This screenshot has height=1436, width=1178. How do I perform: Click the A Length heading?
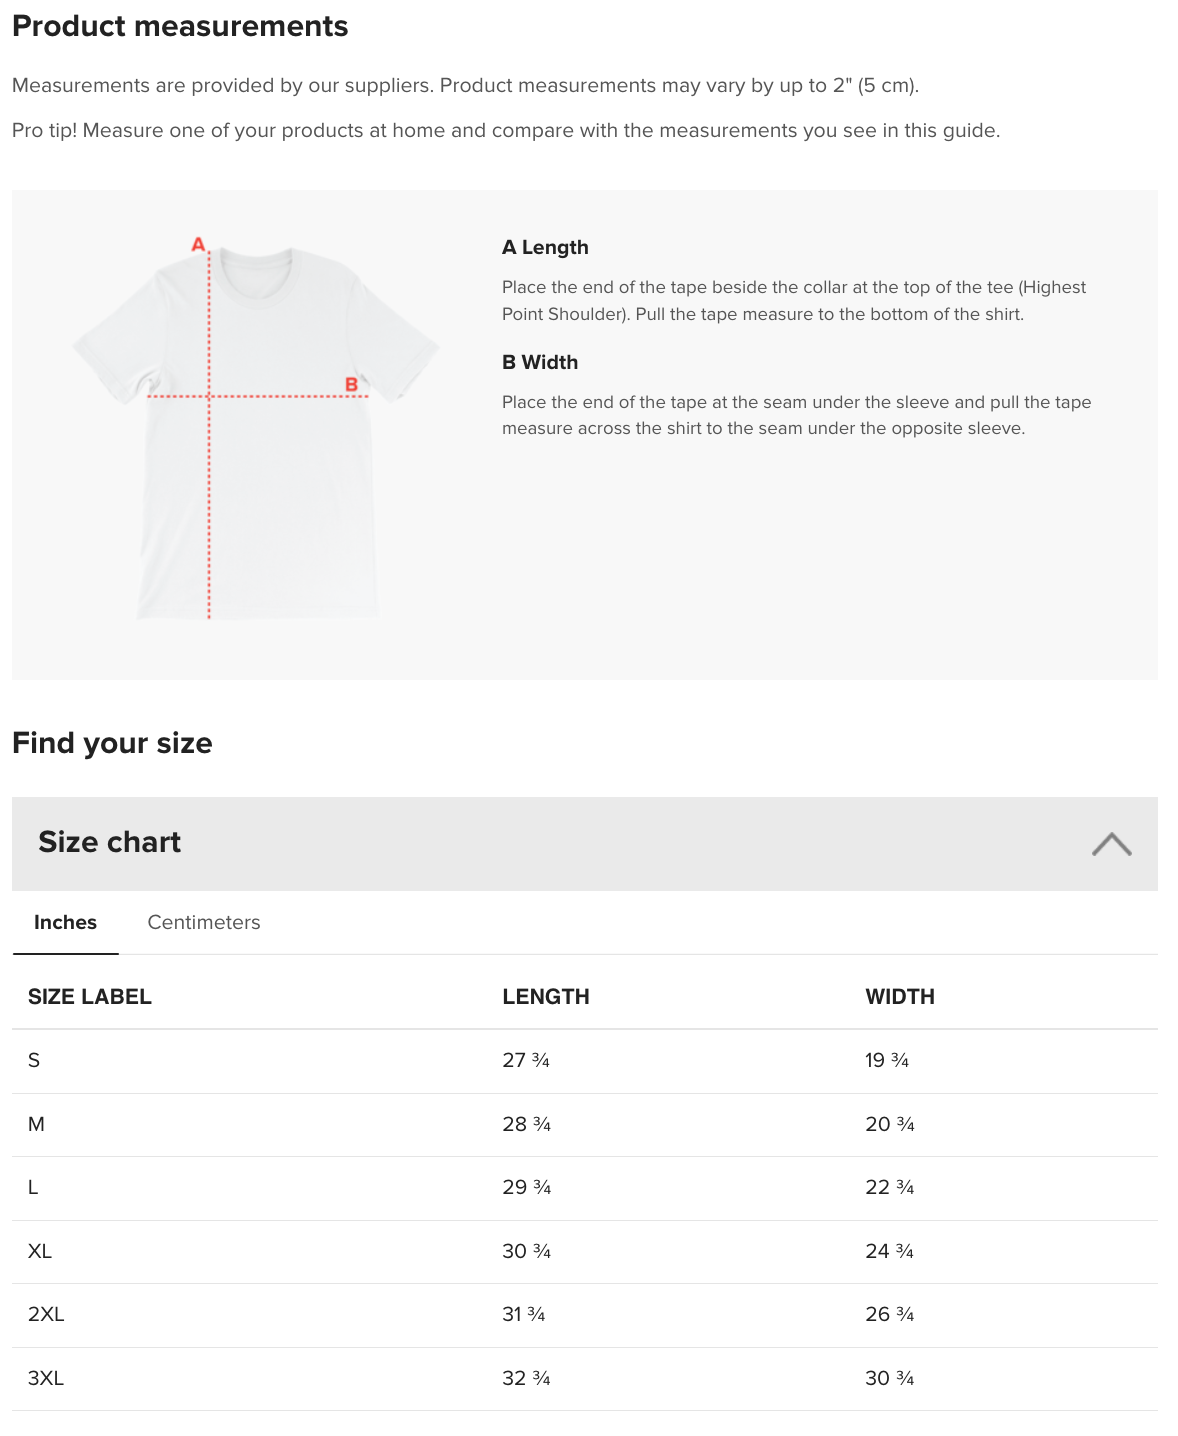pos(545,247)
